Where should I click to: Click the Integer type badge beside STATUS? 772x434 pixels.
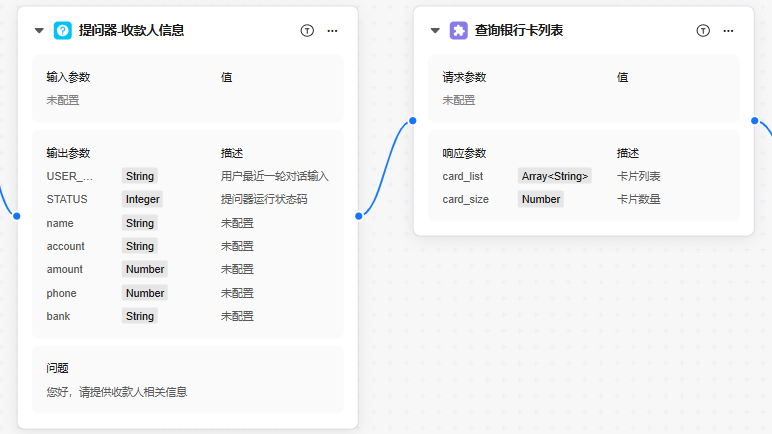pos(142,199)
